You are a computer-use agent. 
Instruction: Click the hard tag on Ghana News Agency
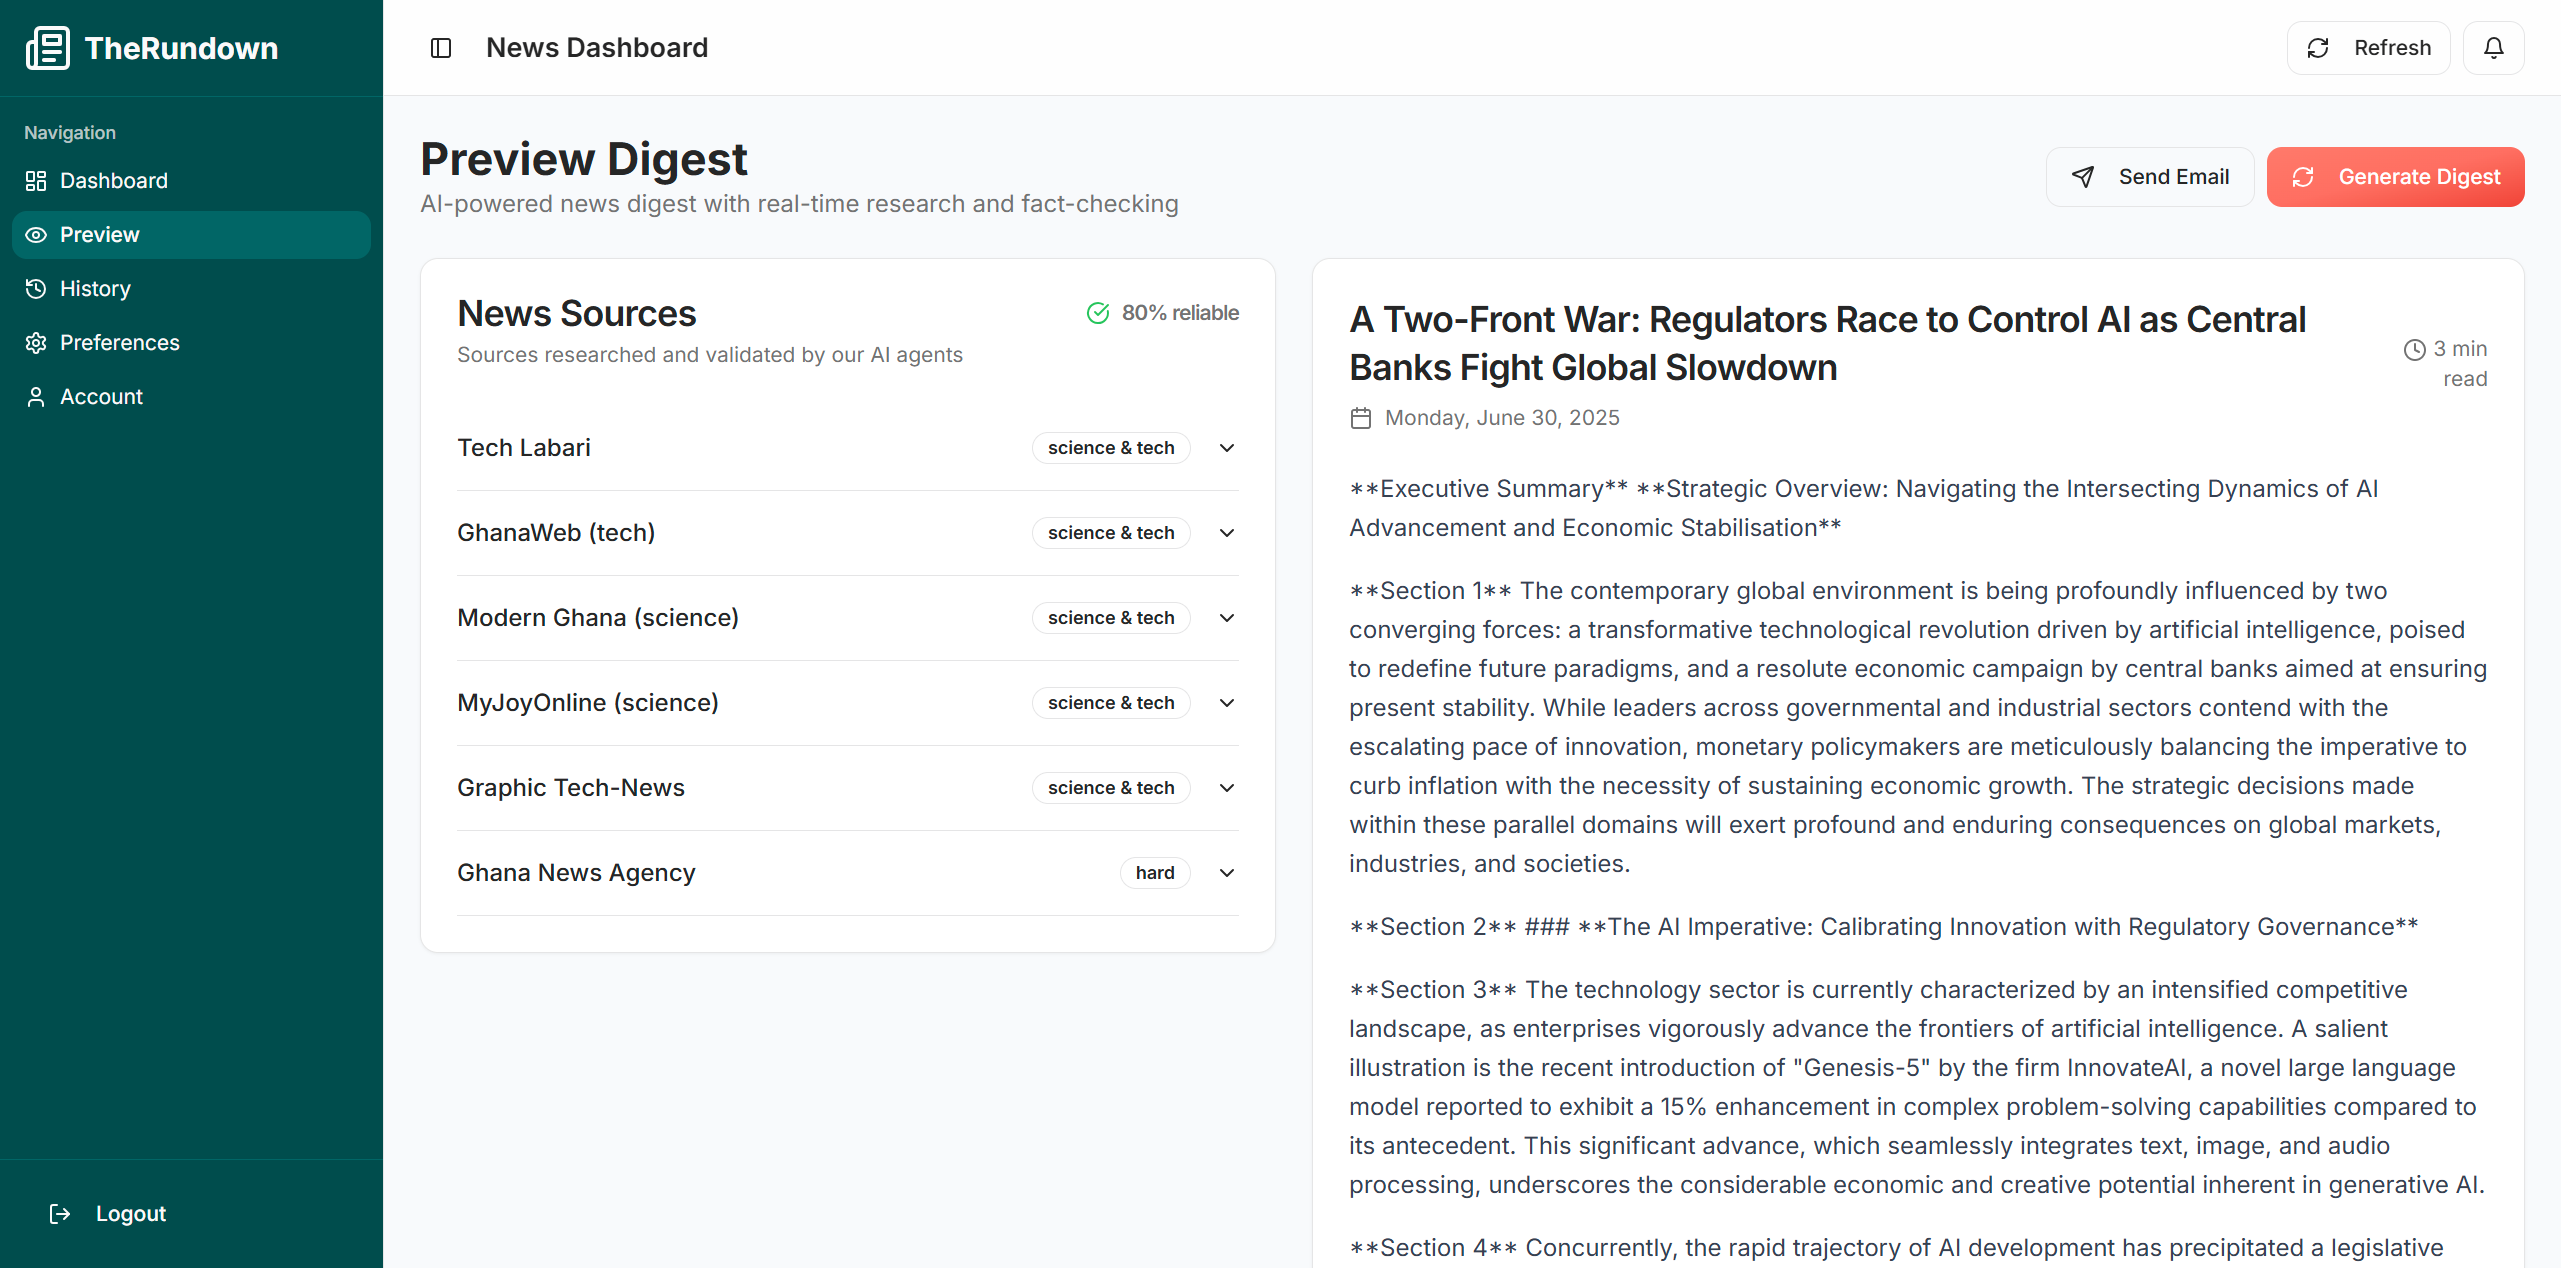(x=1155, y=873)
